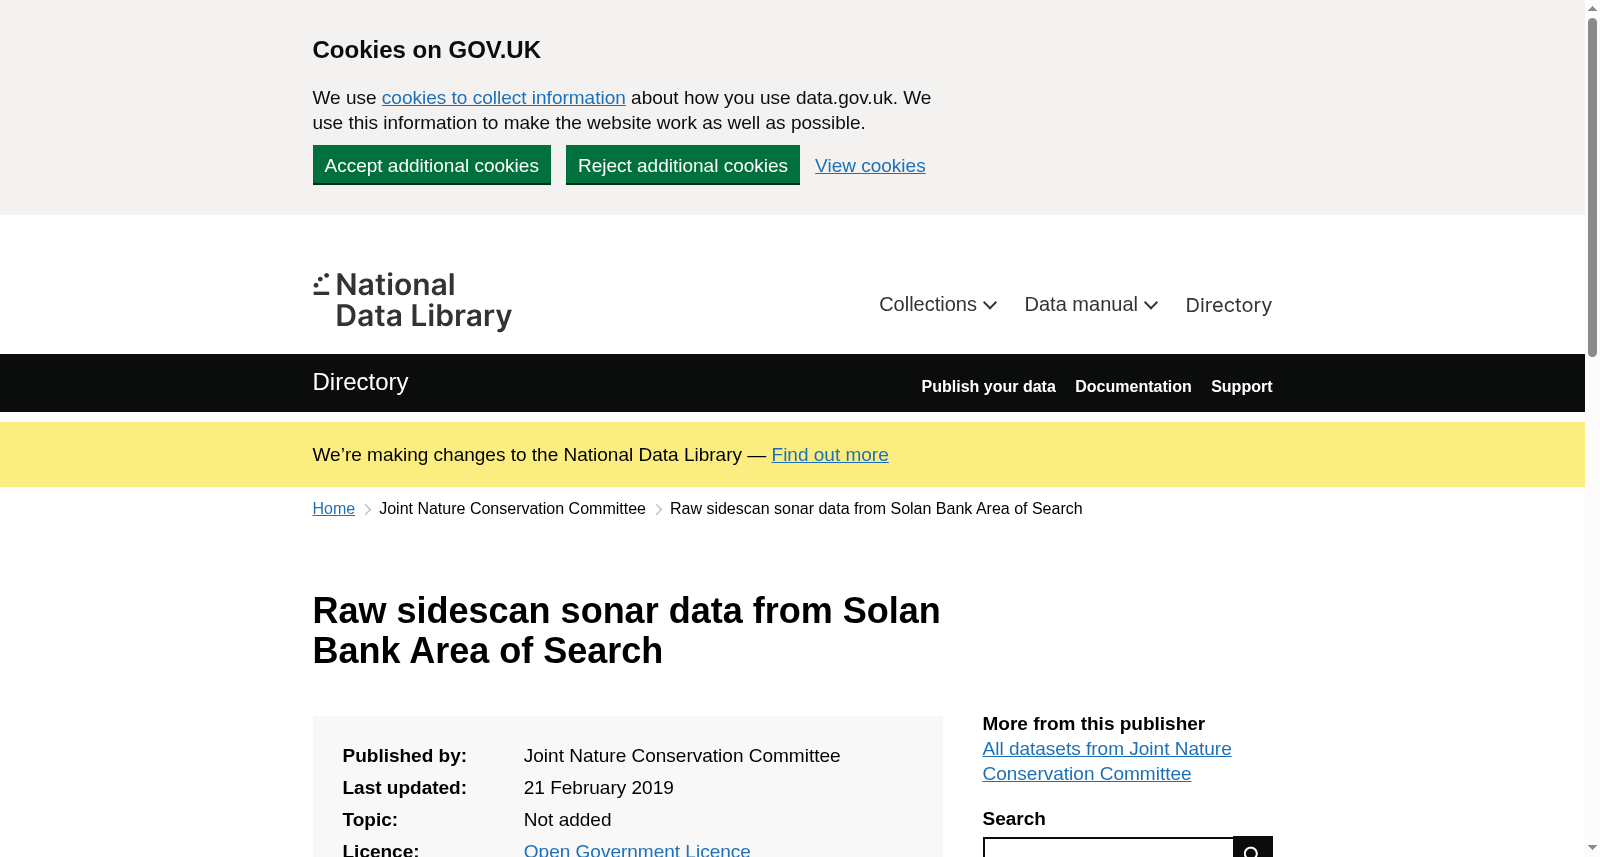
Task: Open All datasets from Joint Nature Conservation Committee
Action: [1107, 761]
